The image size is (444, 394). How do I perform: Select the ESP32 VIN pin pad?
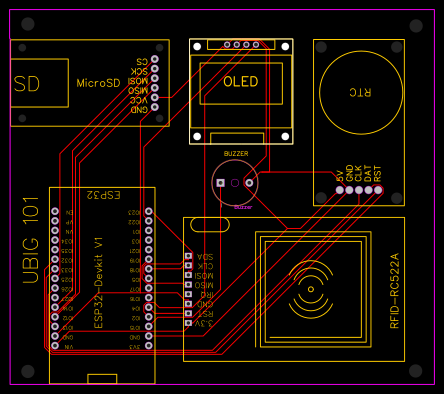tap(55, 346)
